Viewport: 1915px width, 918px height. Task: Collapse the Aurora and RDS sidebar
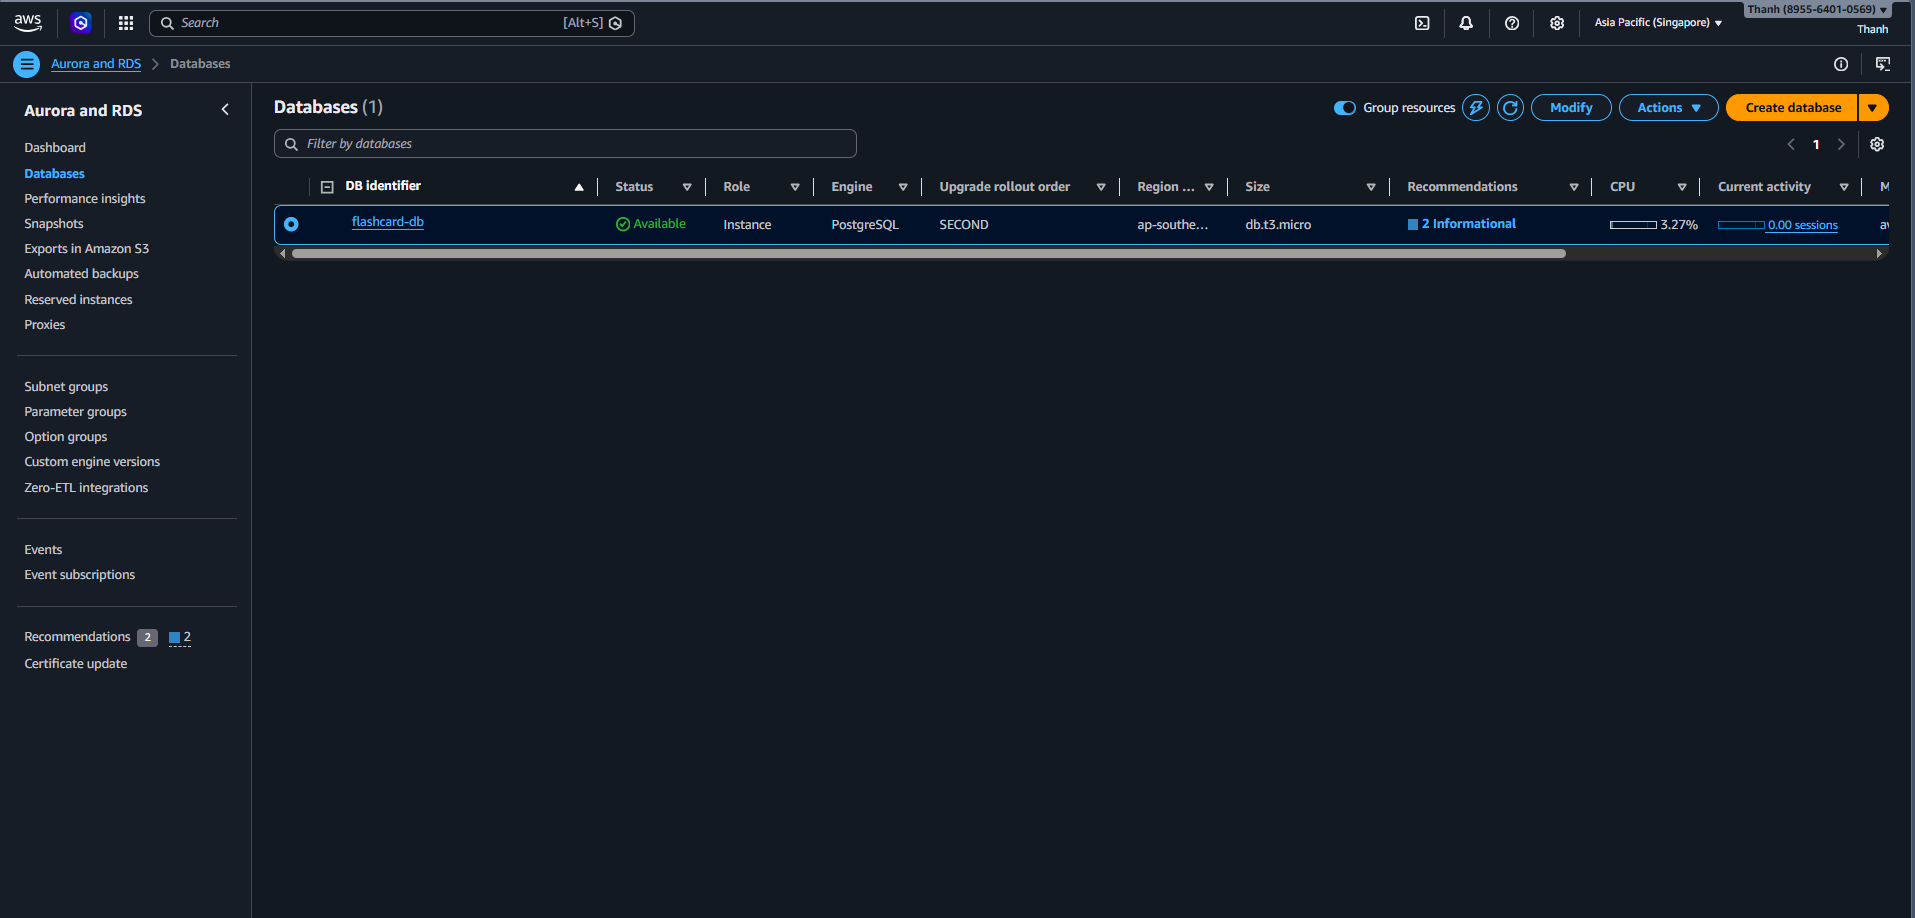point(225,110)
